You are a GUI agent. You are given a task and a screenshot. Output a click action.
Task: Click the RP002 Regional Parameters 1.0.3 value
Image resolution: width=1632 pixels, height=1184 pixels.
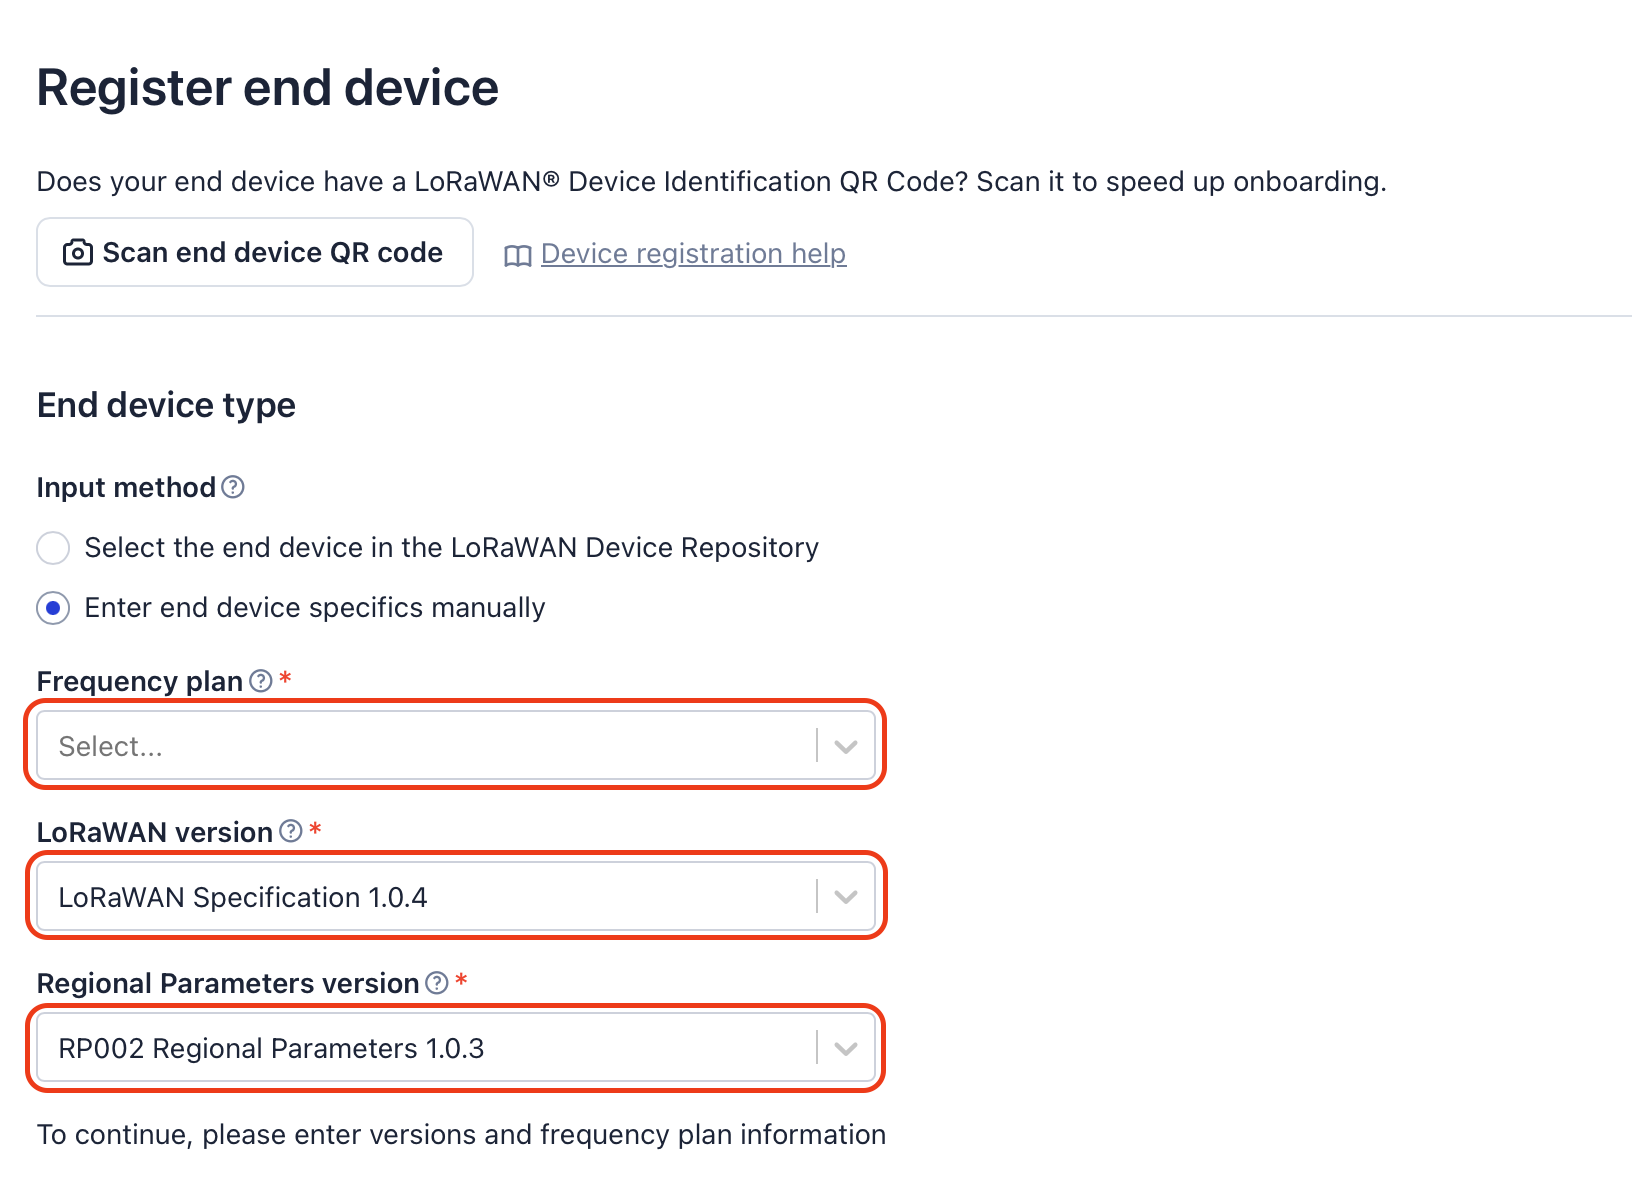(271, 1048)
